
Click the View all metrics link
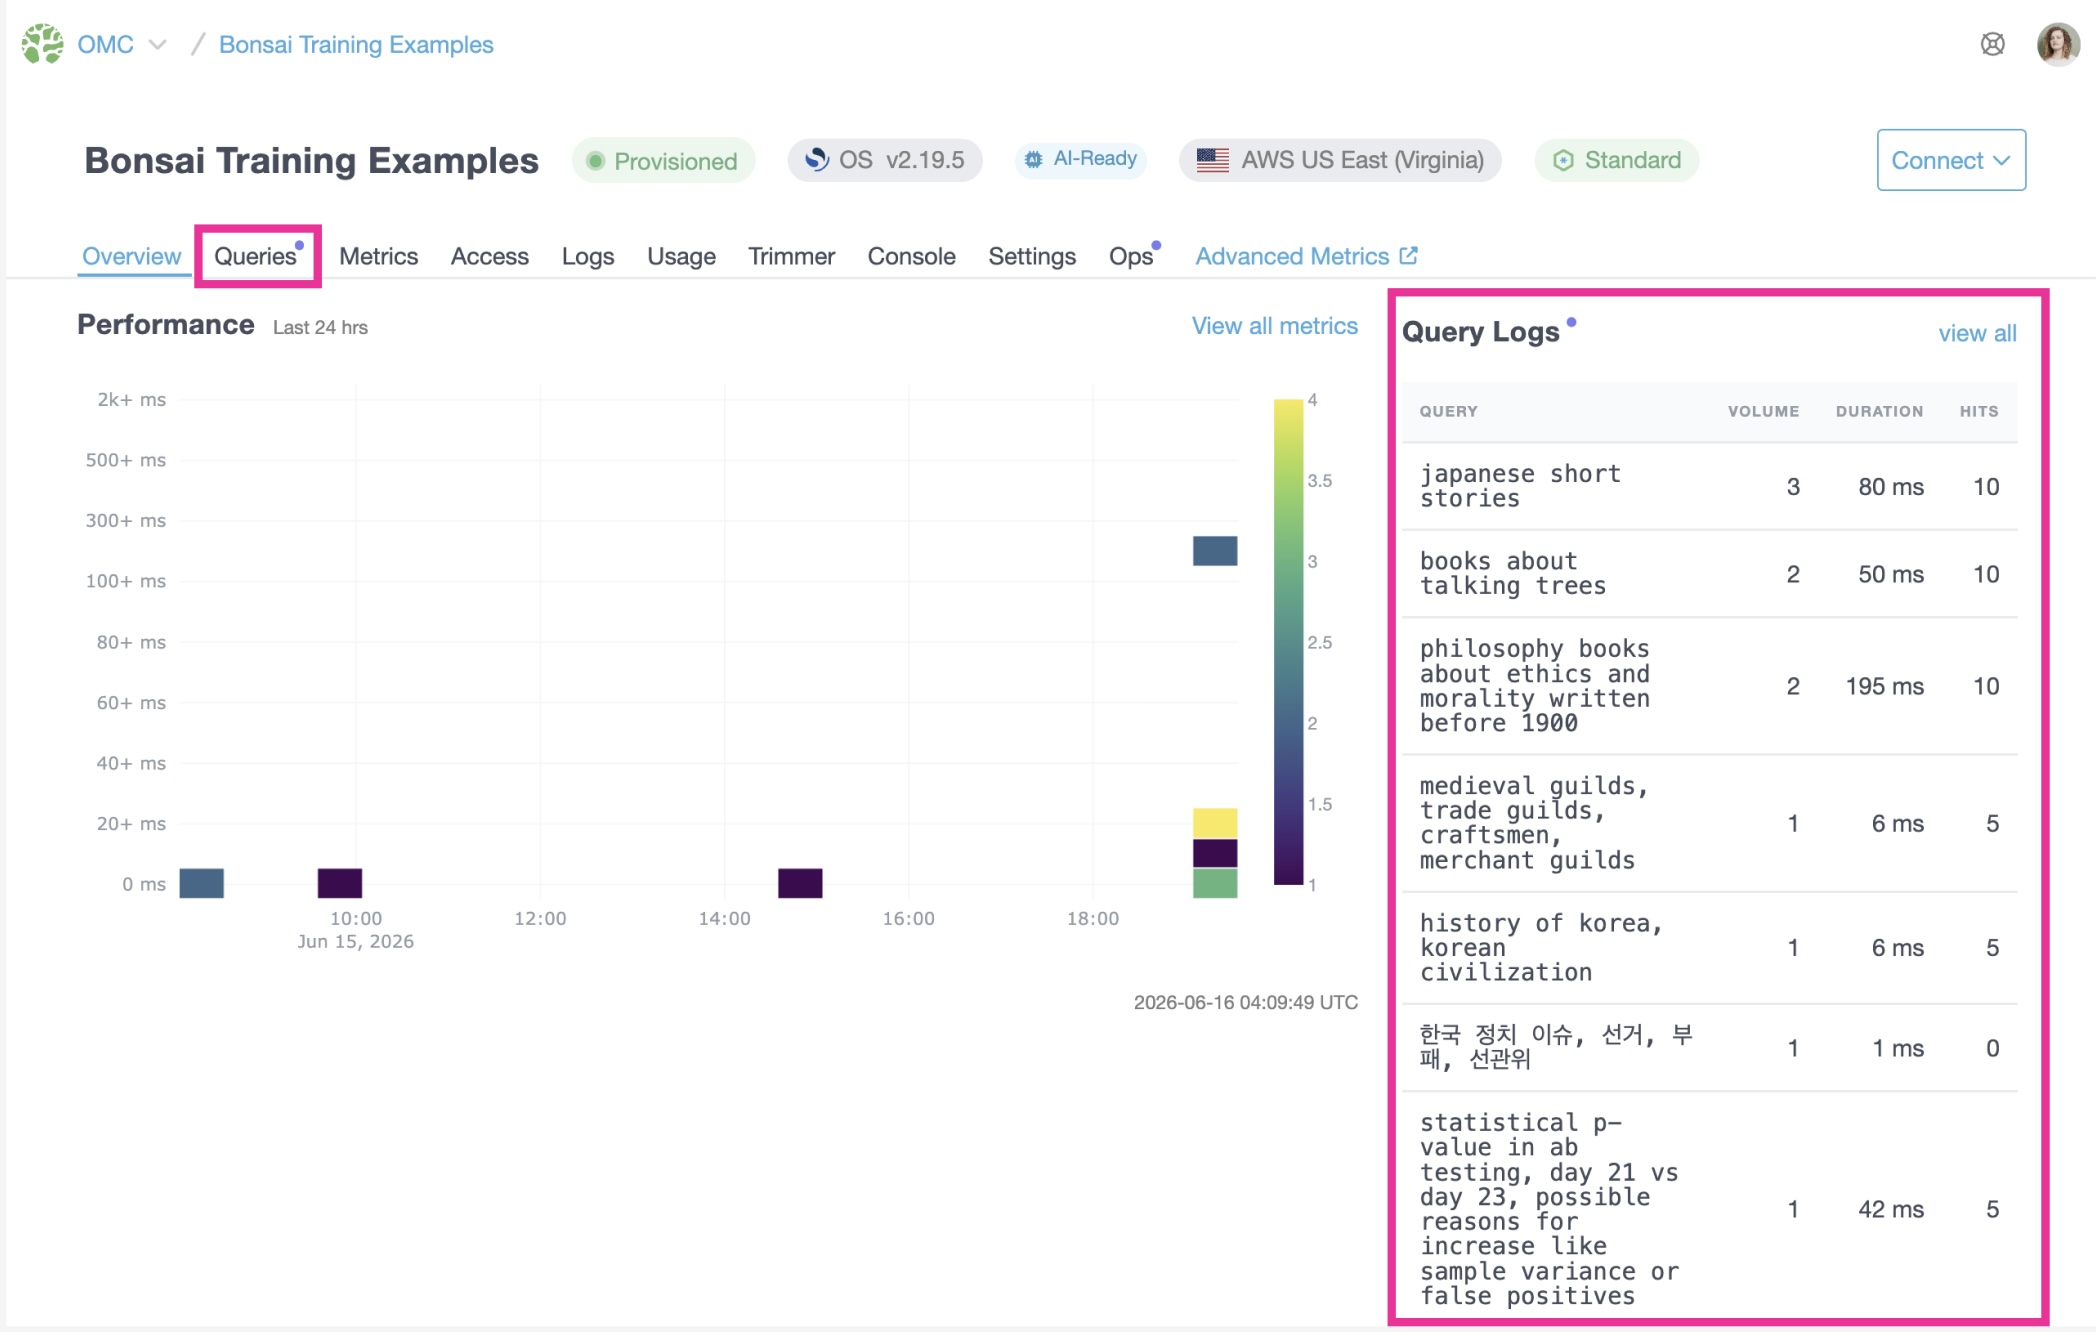[1274, 326]
